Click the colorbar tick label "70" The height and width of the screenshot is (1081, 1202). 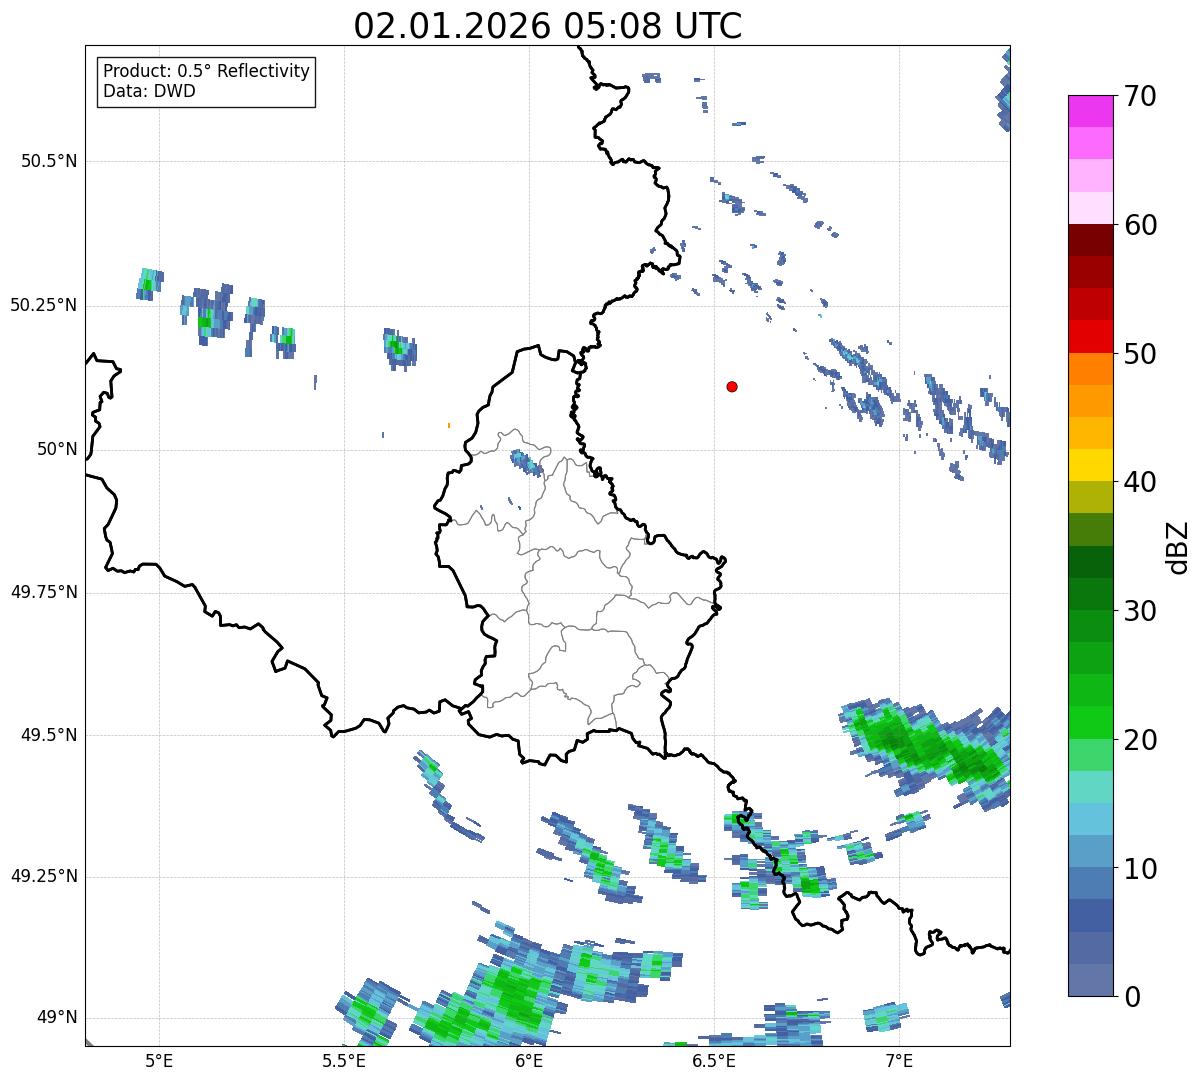pyautogui.click(x=1139, y=96)
